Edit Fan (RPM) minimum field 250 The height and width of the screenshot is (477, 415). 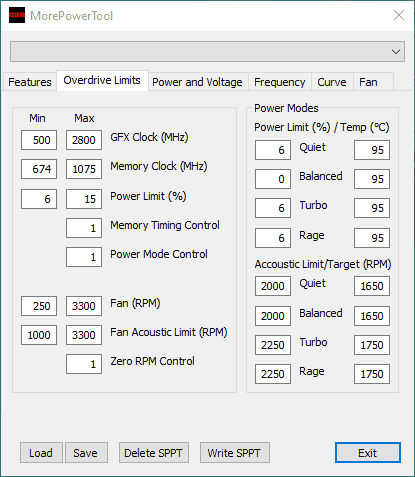pos(39,306)
